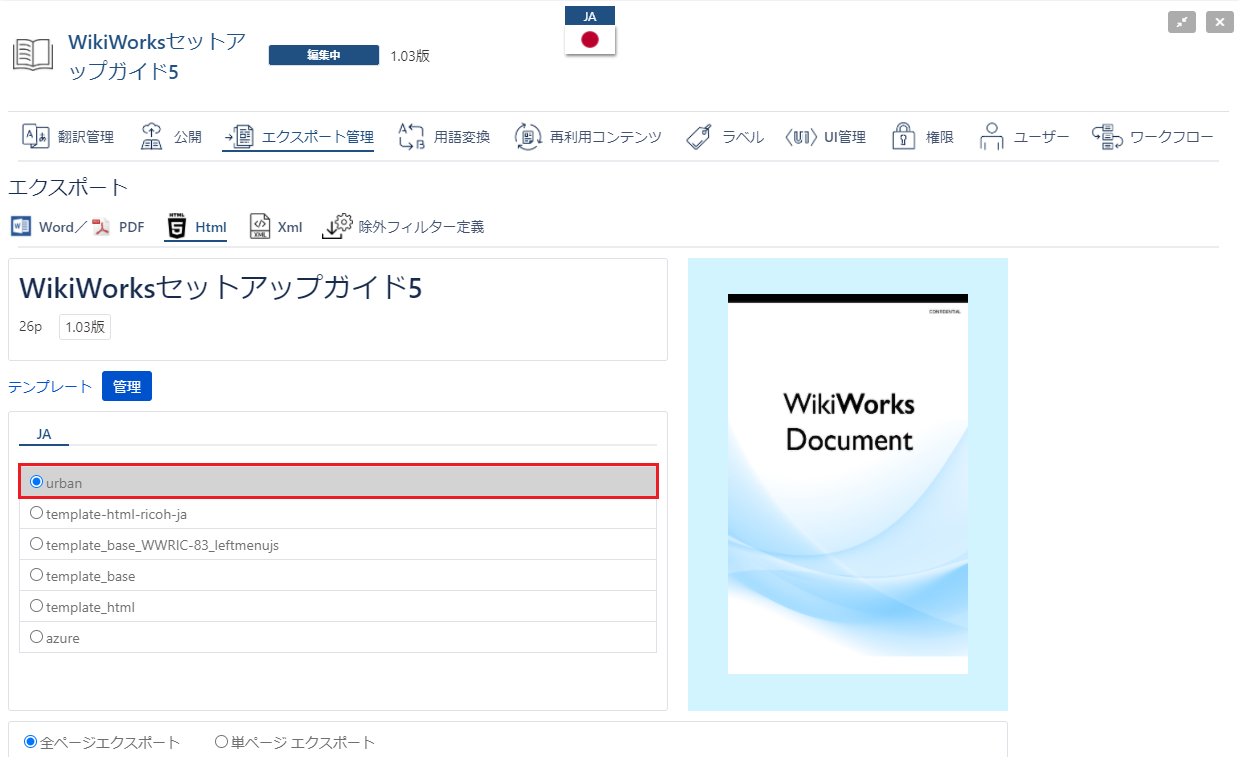Viewport: 1239px width, 757px height.
Task: Select the azure template radio button
Action: point(37,637)
